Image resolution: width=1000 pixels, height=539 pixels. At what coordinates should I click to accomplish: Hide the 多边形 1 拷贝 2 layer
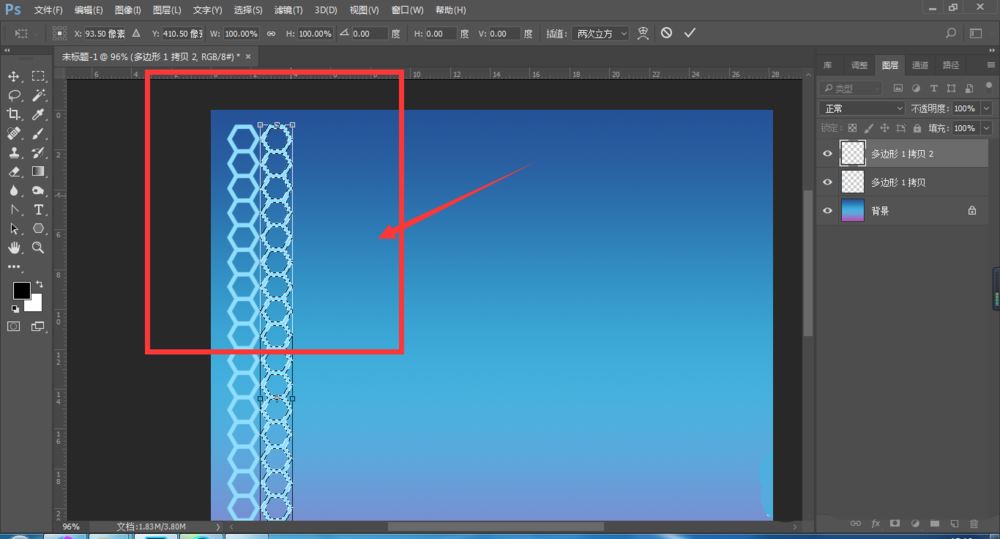pos(827,154)
